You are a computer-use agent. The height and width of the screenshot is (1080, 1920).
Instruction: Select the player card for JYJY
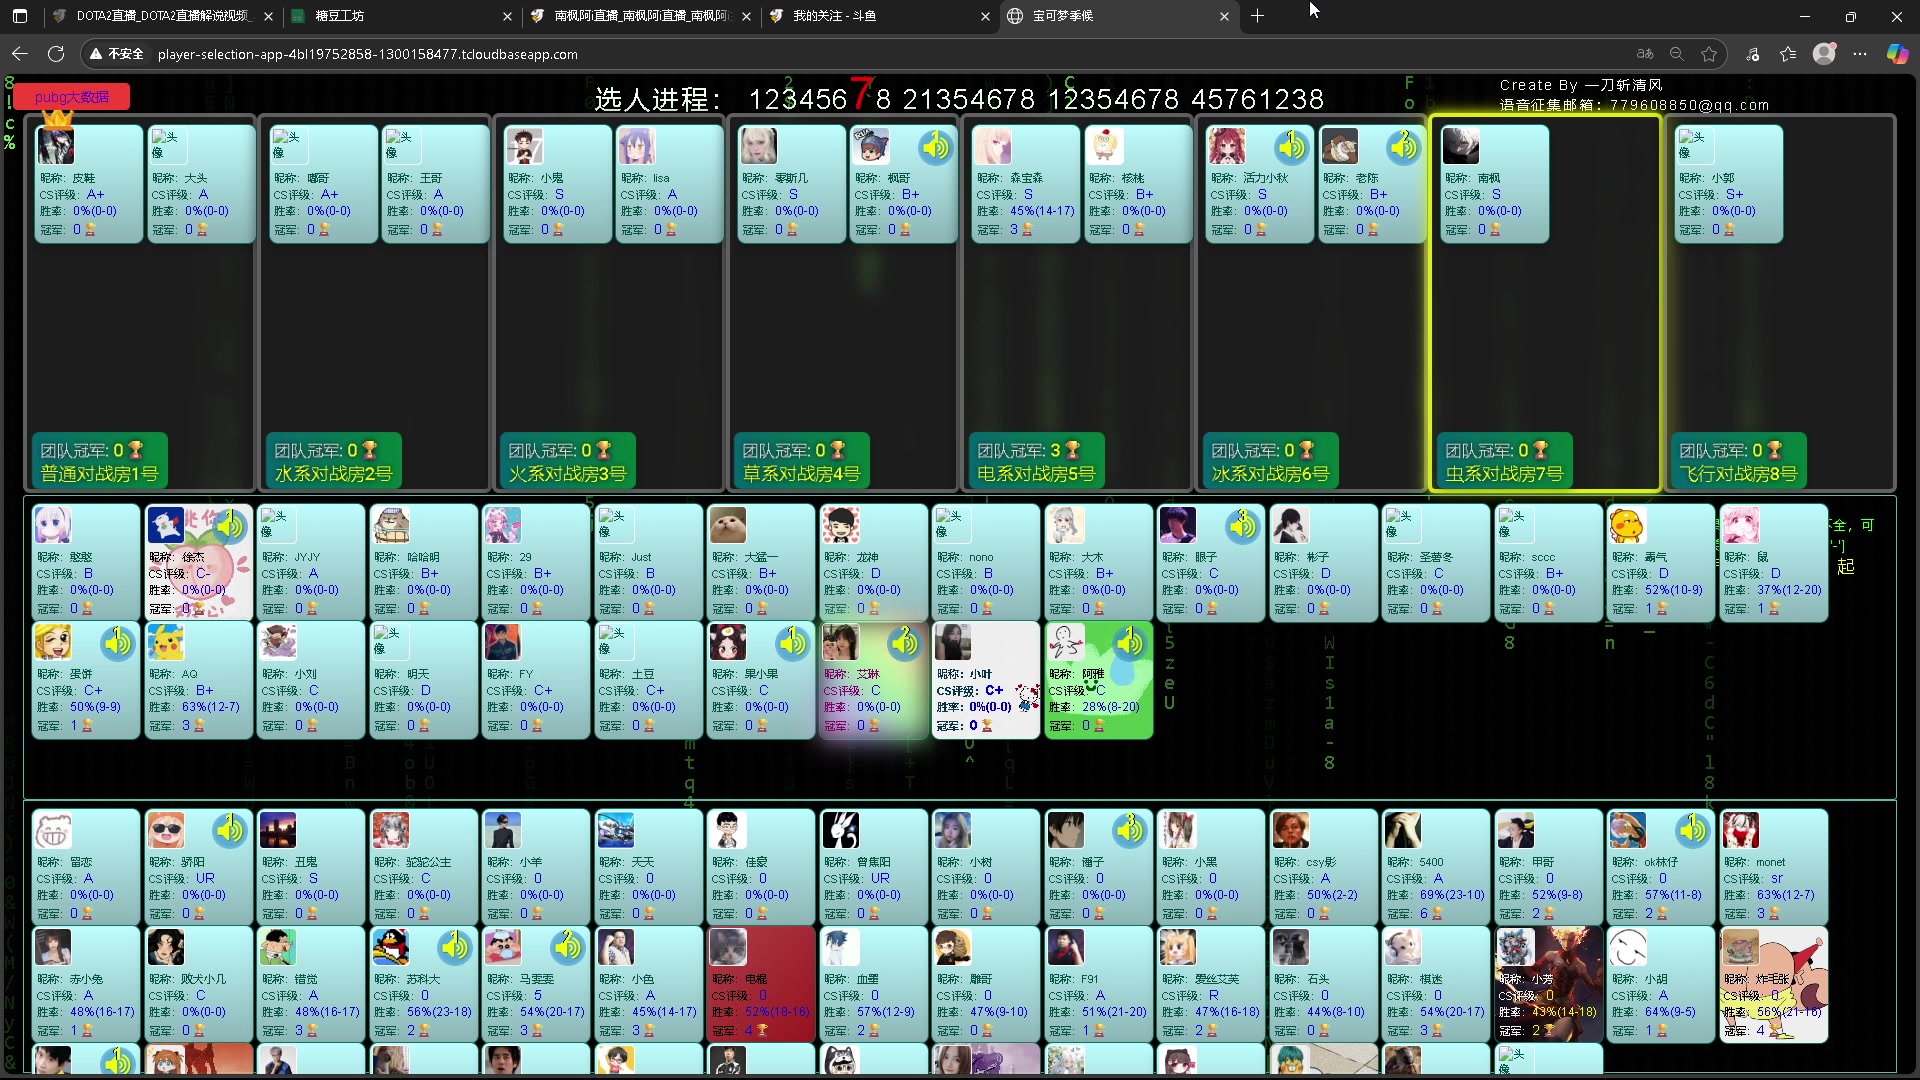click(311, 563)
